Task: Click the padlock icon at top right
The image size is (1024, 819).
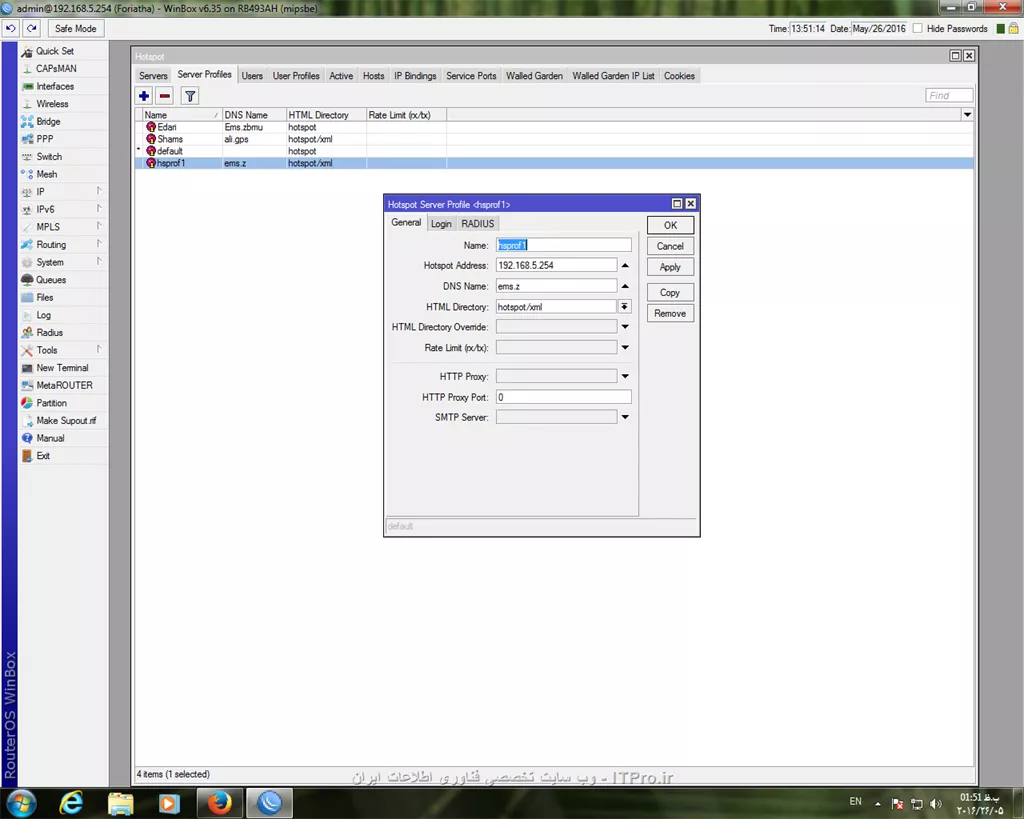Action: 1014,28
